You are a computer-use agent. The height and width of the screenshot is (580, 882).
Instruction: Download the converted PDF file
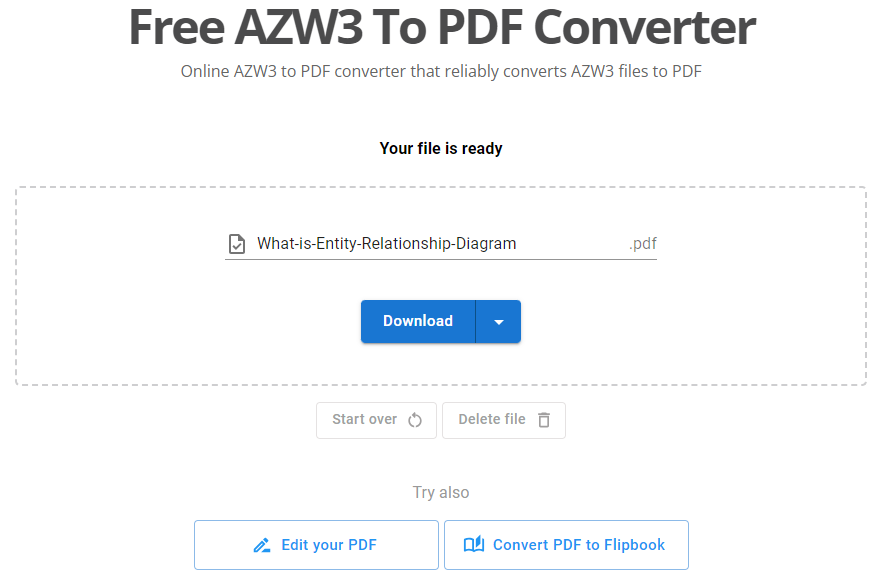(418, 322)
